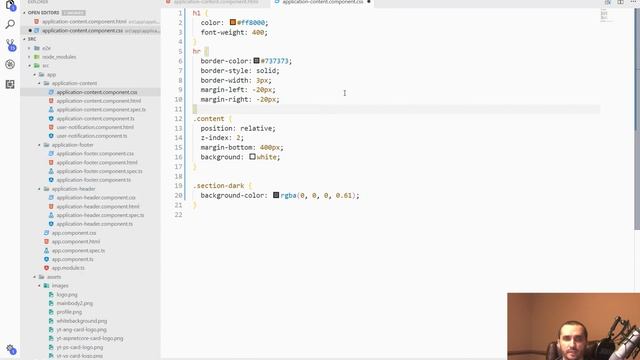Open logo.png image file
The image size is (640, 360).
(67, 295)
